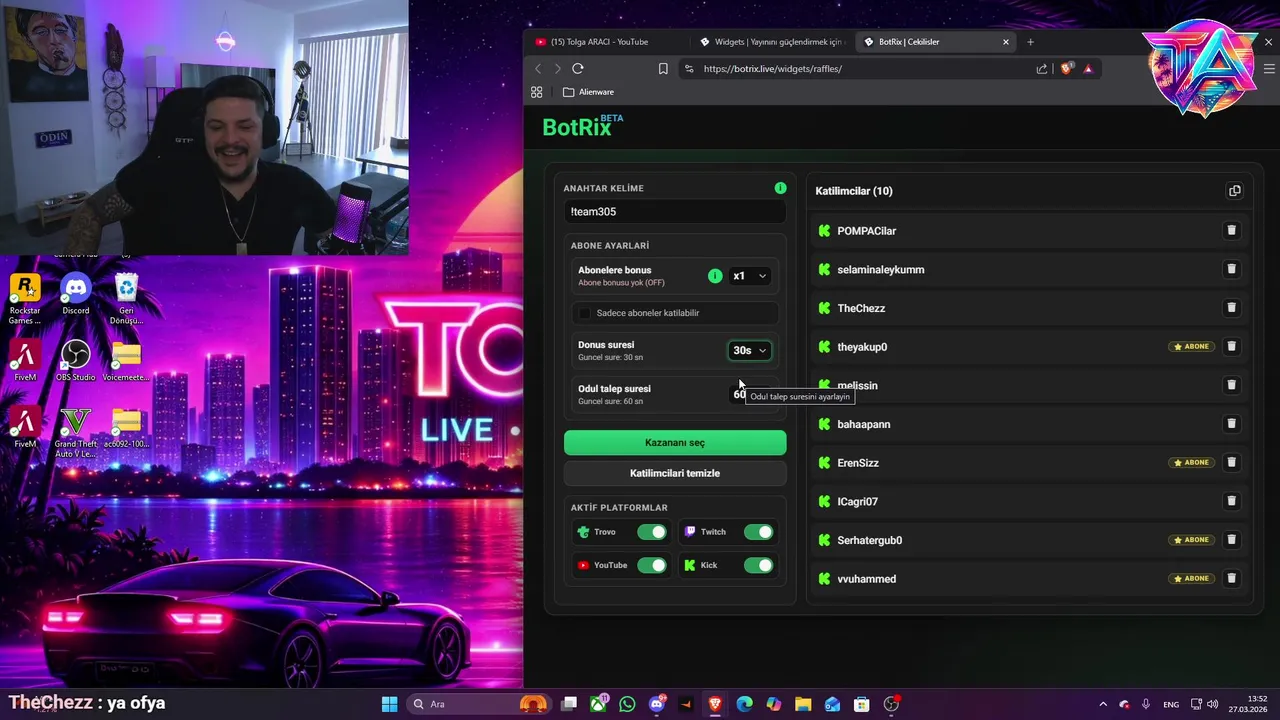Delete participant bahaapann
Screen dimensions: 1280x720
(x=1231, y=424)
